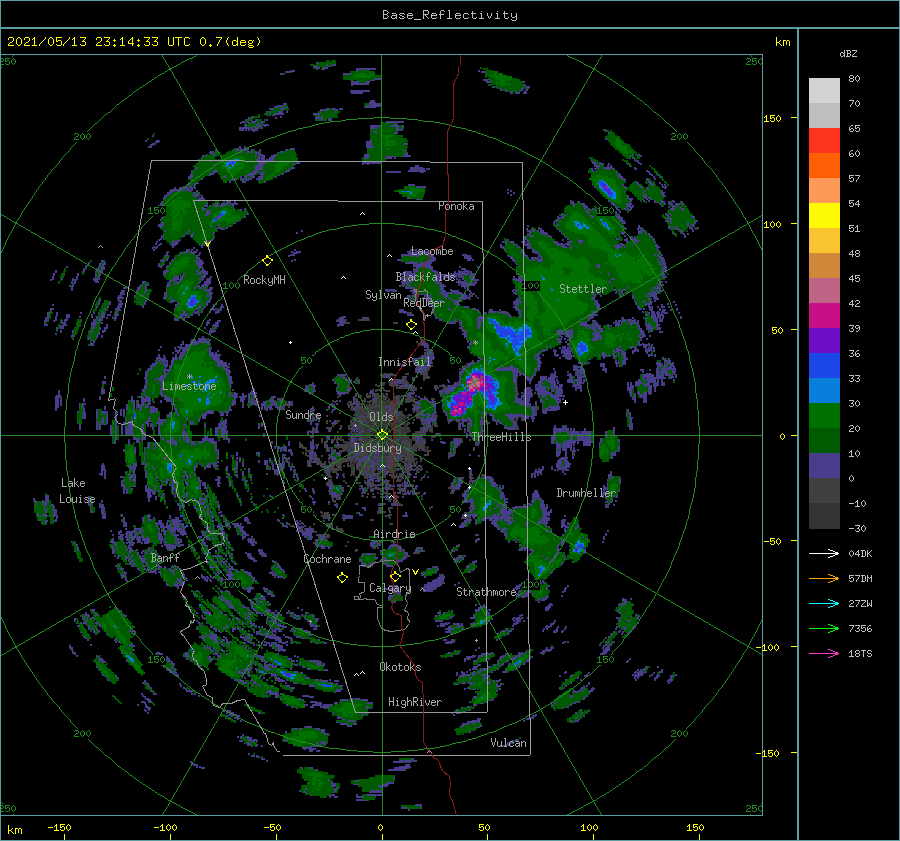This screenshot has height=841, width=900.
Task: Select the yellow 51-54 dBZ swatch
Action: click(824, 216)
